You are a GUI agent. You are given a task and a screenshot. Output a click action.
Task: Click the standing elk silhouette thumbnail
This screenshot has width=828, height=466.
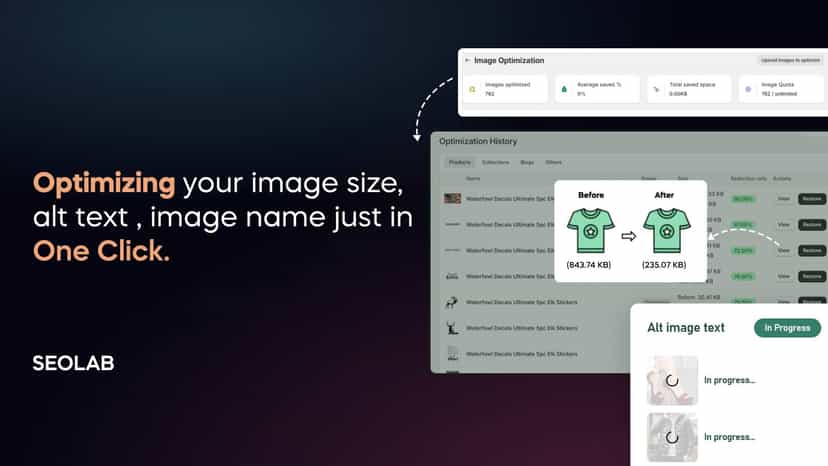click(x=451, y=328)
